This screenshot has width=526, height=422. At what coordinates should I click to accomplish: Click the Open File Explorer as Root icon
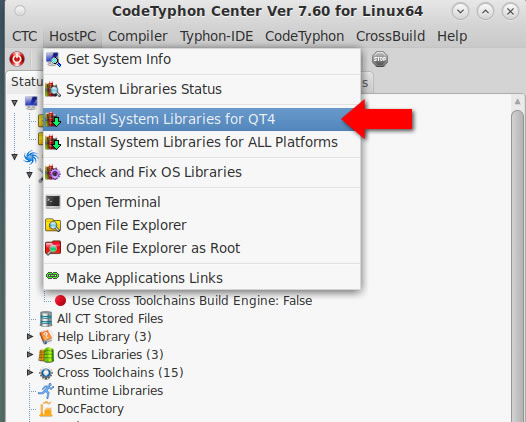click(x=53, y=248)
